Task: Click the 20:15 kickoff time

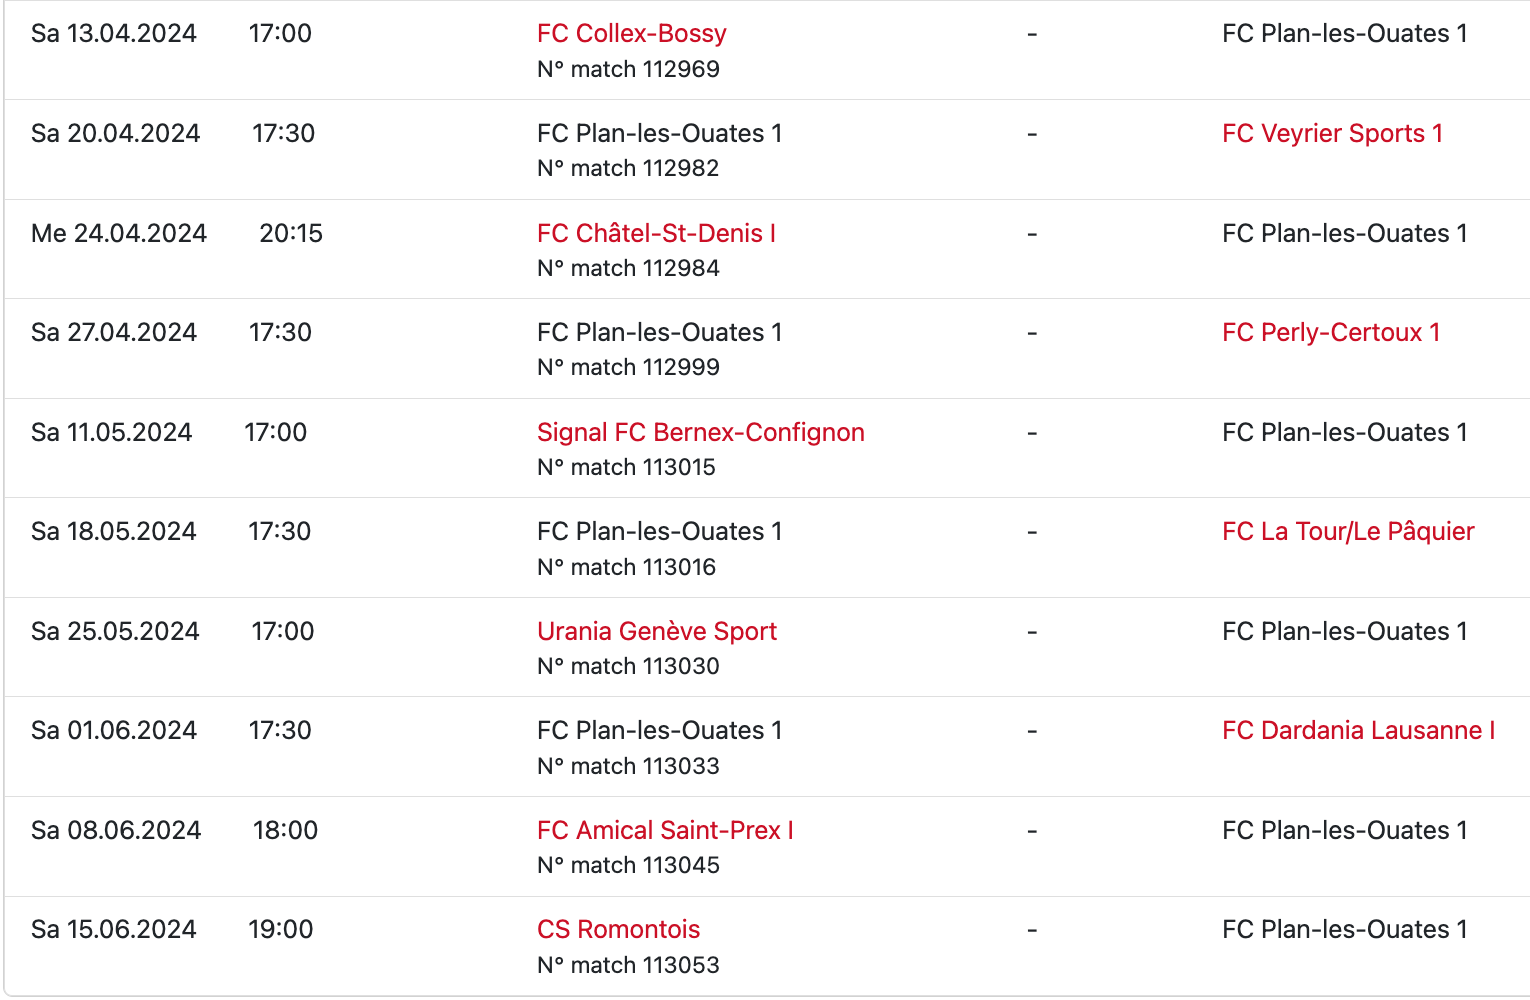Action: click(291, 234)
